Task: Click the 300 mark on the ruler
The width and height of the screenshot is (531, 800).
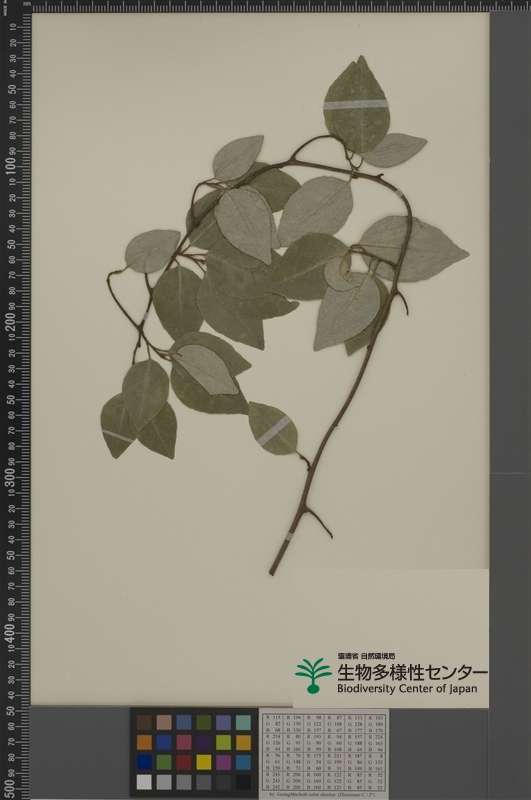Action: (x=11, y=478)
